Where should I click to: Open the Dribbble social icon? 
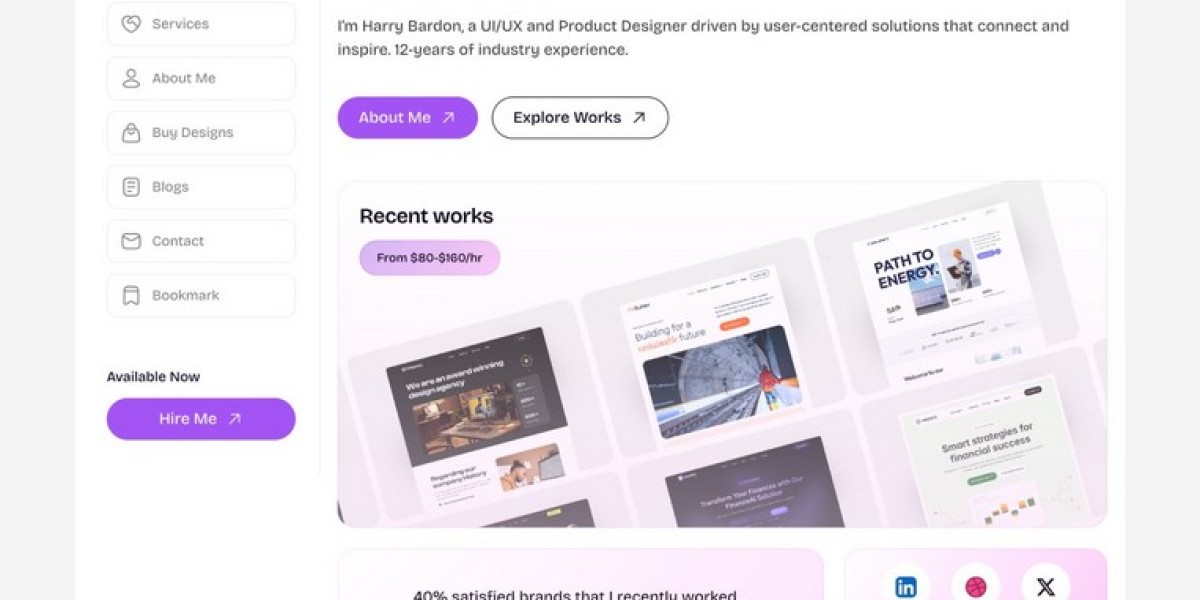click(976, 587)
